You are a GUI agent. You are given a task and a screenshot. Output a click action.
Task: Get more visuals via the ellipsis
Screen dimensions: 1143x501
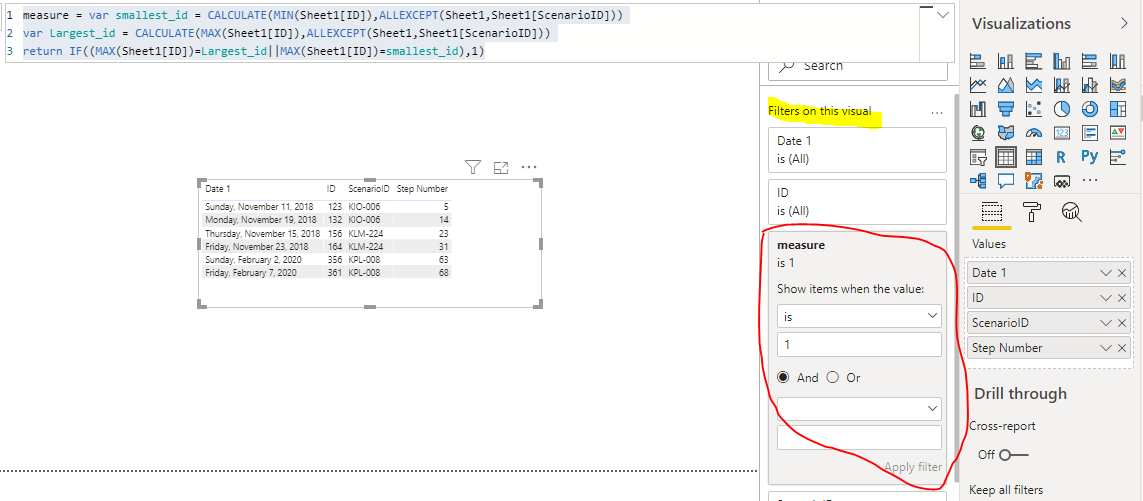coord(1090,180)
